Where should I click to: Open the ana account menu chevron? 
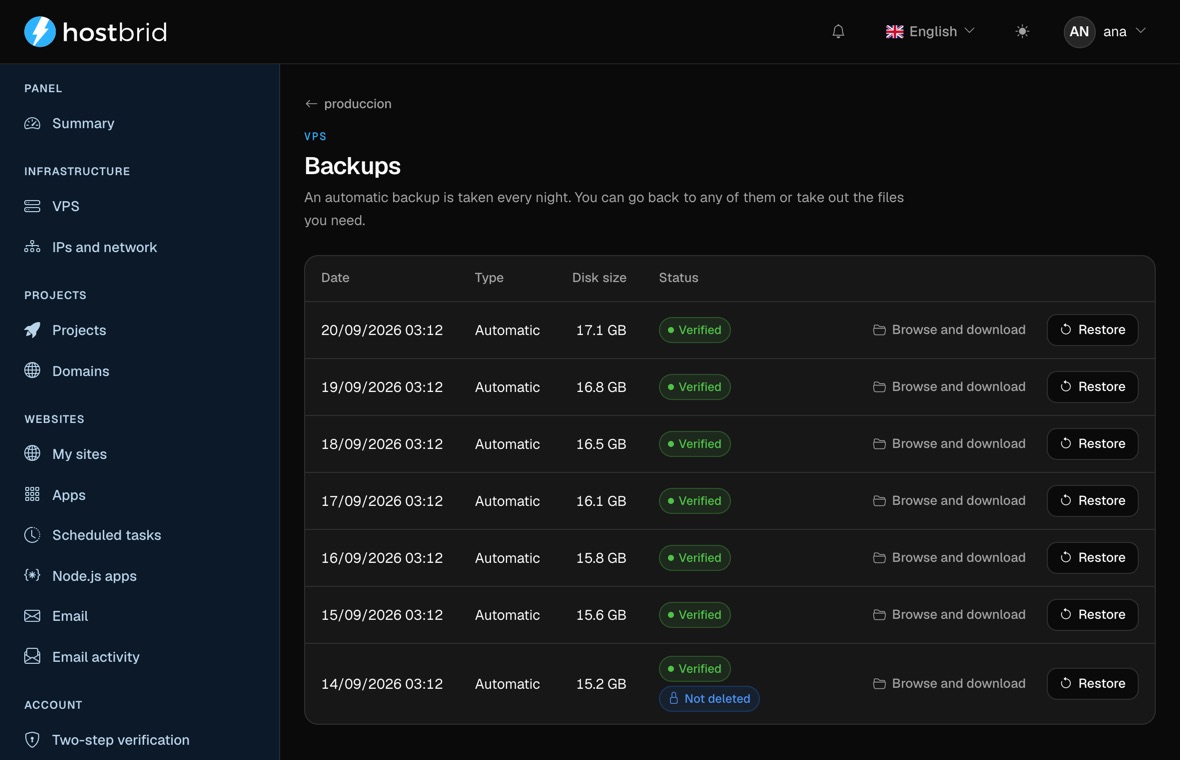[x=1140, y=31]
